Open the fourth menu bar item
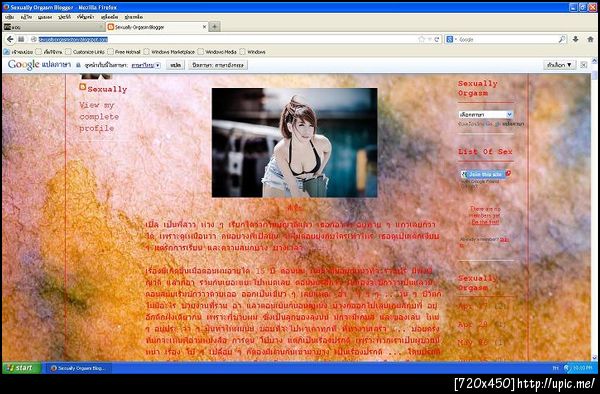The image size is (600, 394). (64, 17)
